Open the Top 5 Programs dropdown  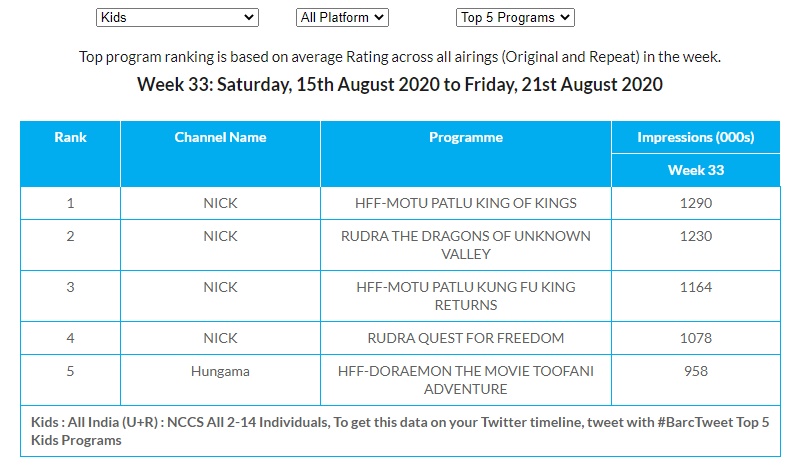point(515,17)
